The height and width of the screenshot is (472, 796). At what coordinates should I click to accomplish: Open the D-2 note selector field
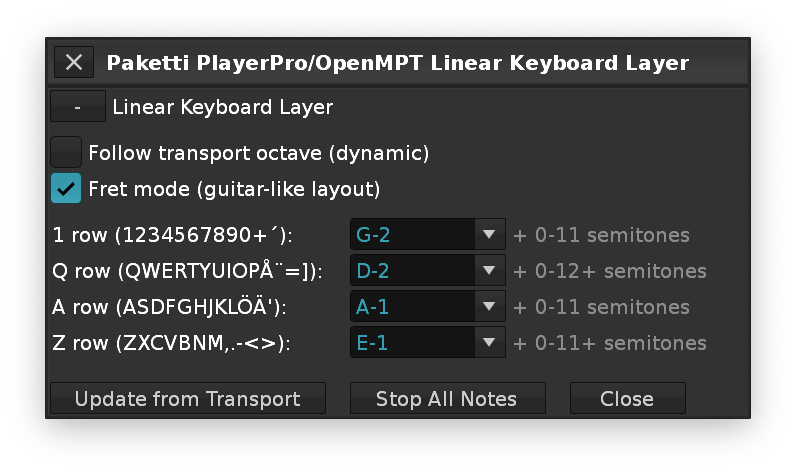click(x=412, y=271)
